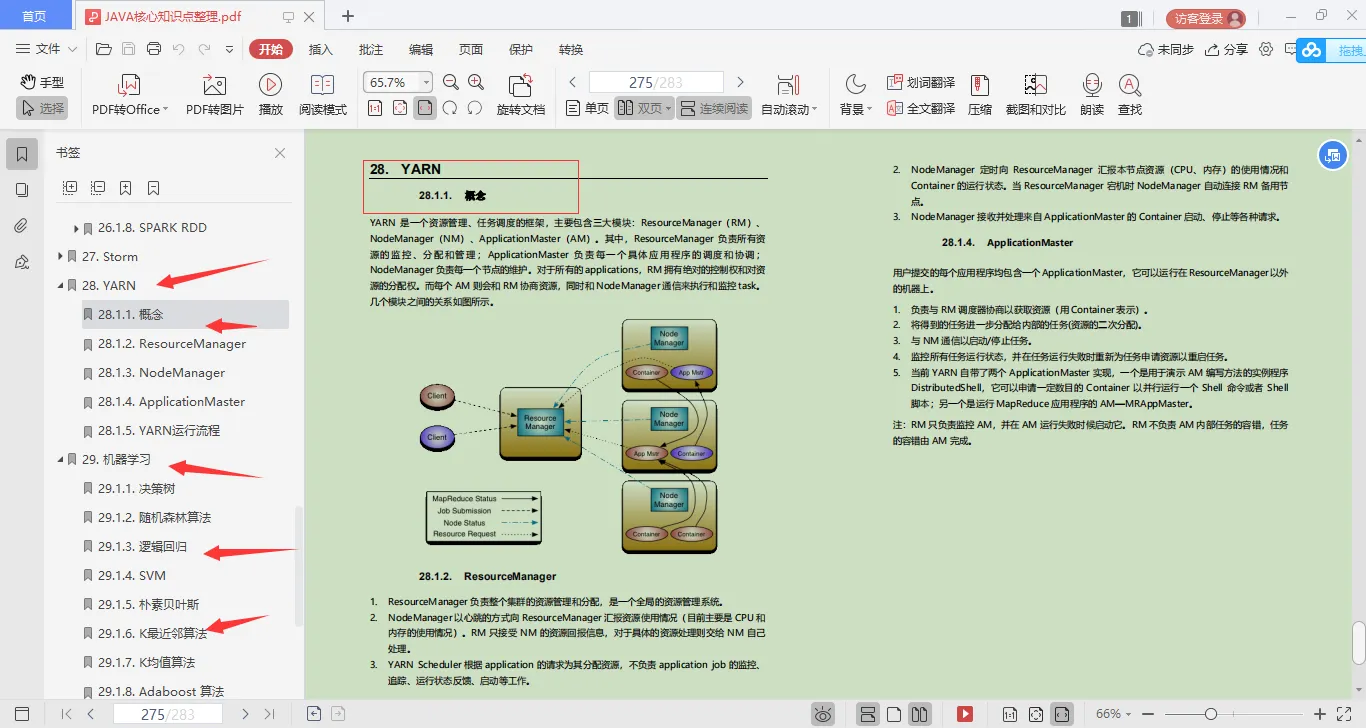Screen dimensions: 1366x728
Task: Open the 查找 find tool
Action: 1130,96
